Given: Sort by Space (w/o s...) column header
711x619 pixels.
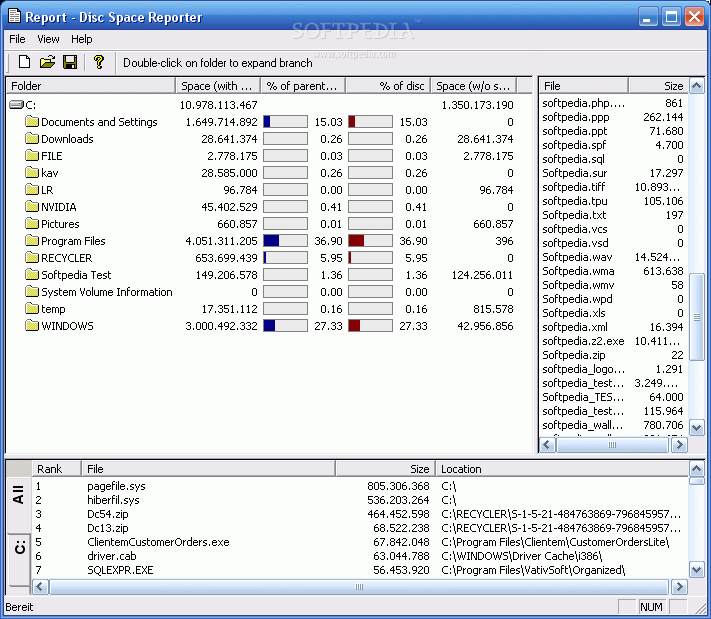Looking at the screenshot, I should pyautogui.click(x=473, y=86).
